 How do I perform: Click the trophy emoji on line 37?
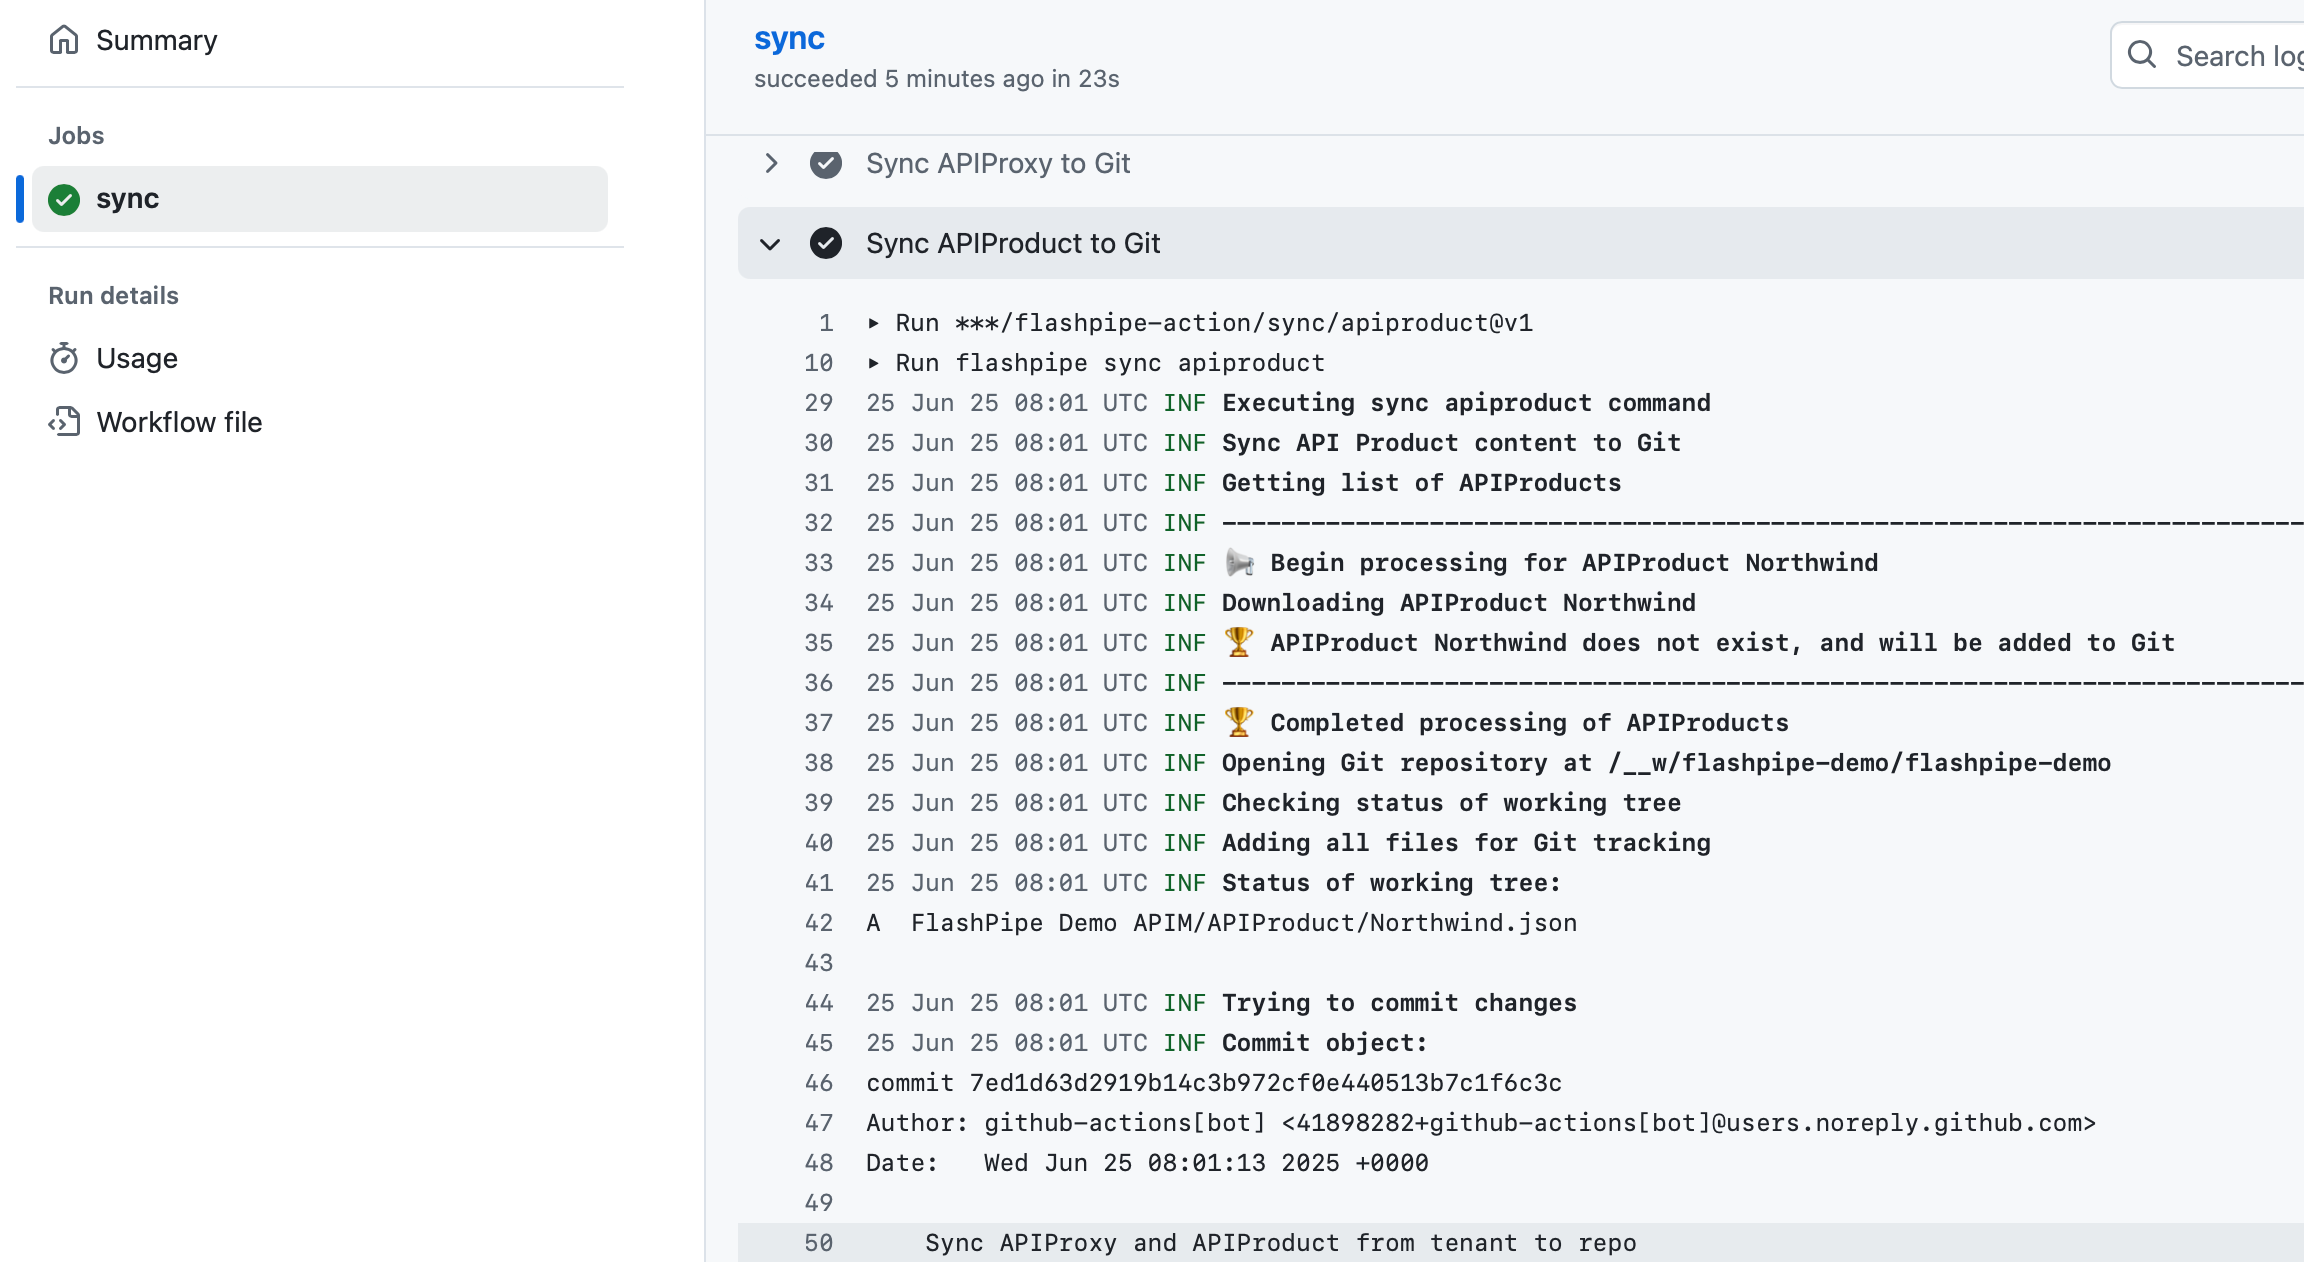tap(1239, 722)
